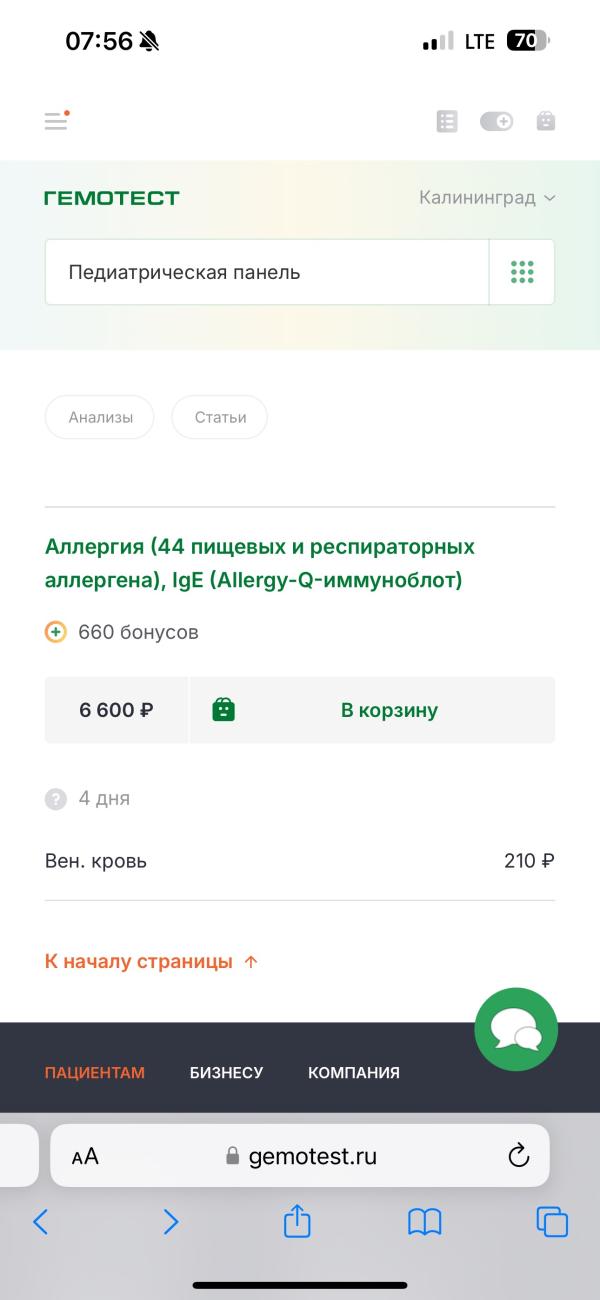The height and width of the screenshot is (1300, 600).
Task: Expand the Калининград city dropdown
Action: click(x=487, y=198)
